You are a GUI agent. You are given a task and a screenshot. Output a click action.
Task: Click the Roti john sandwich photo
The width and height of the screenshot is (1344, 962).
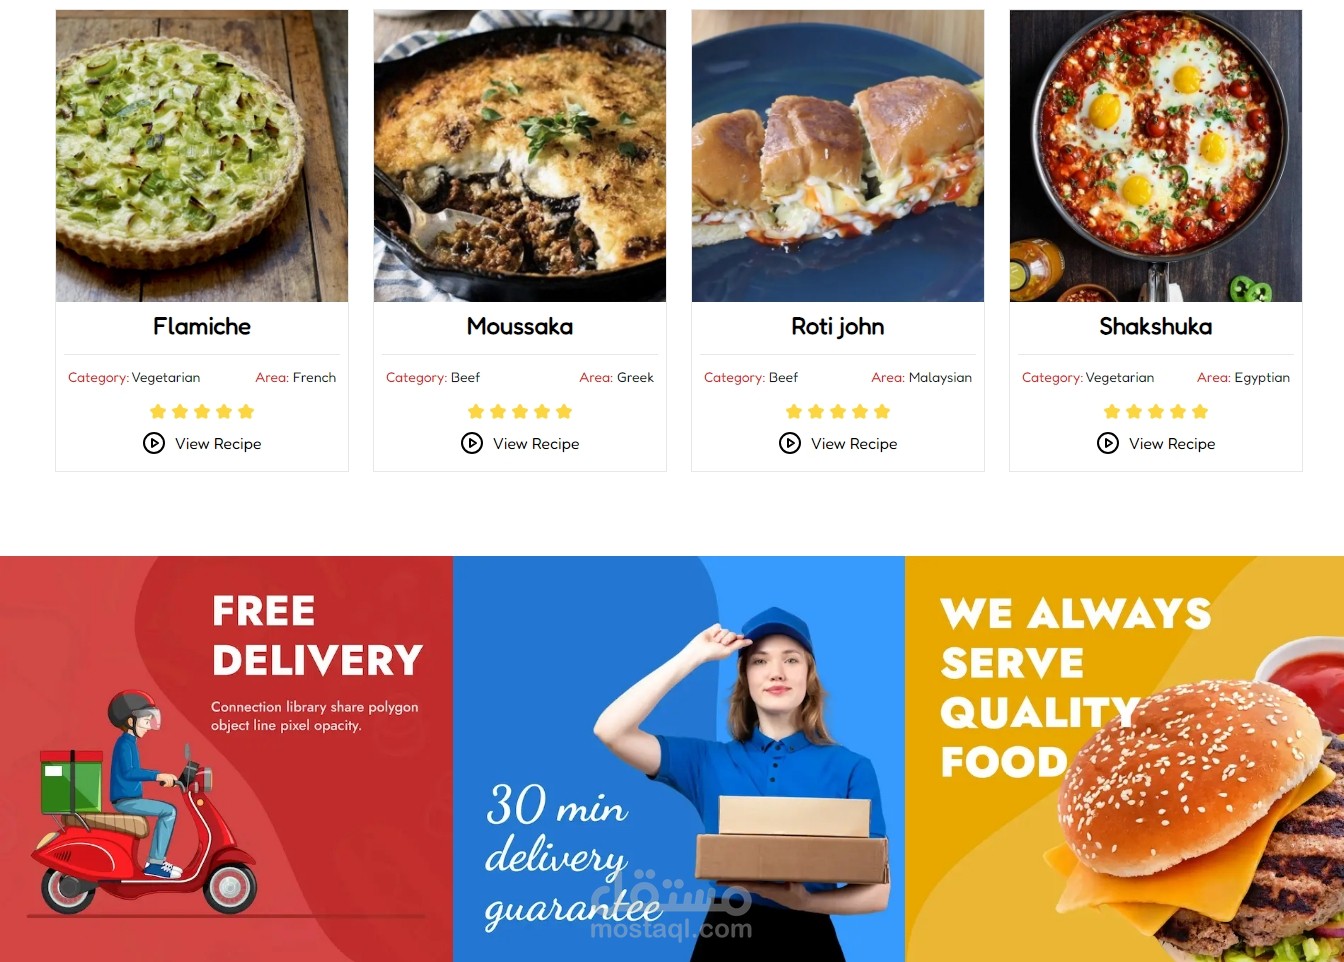pos(838,156)
